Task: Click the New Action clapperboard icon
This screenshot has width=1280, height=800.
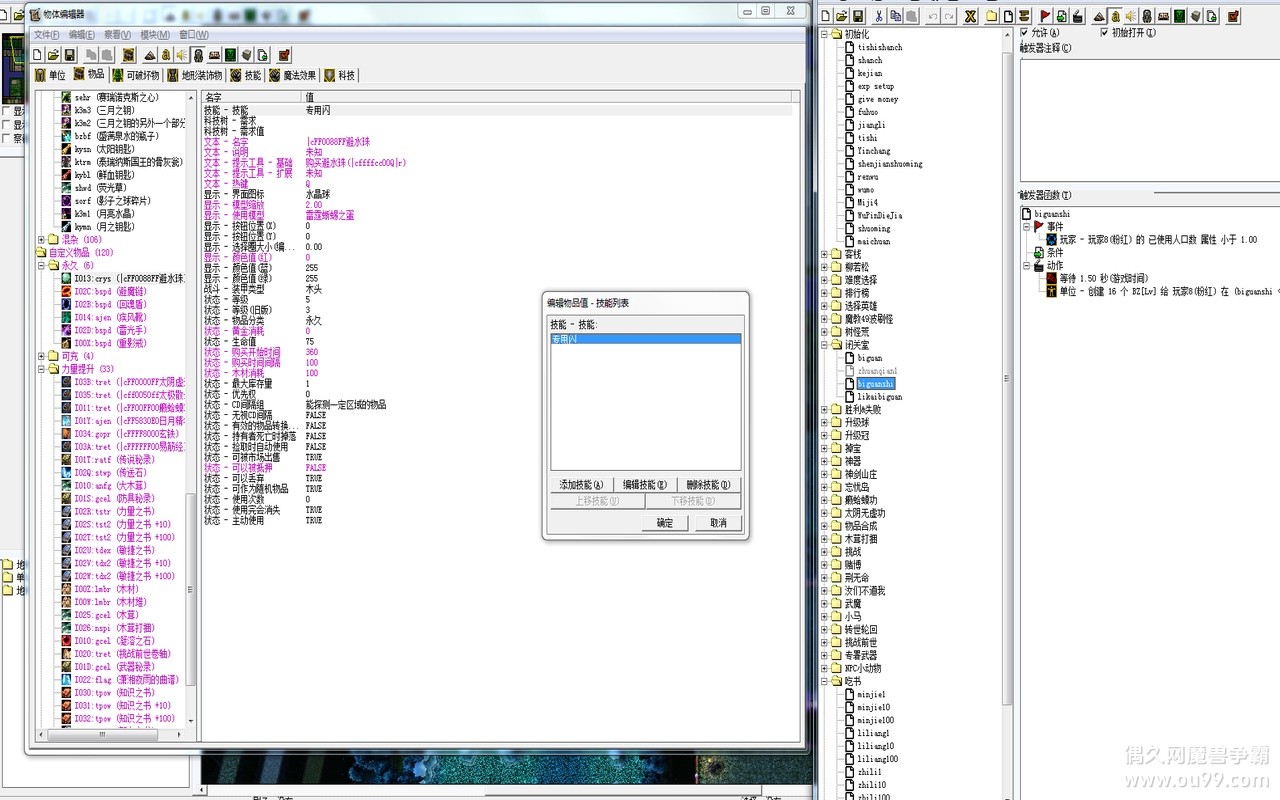Action: click(1077, 16)
